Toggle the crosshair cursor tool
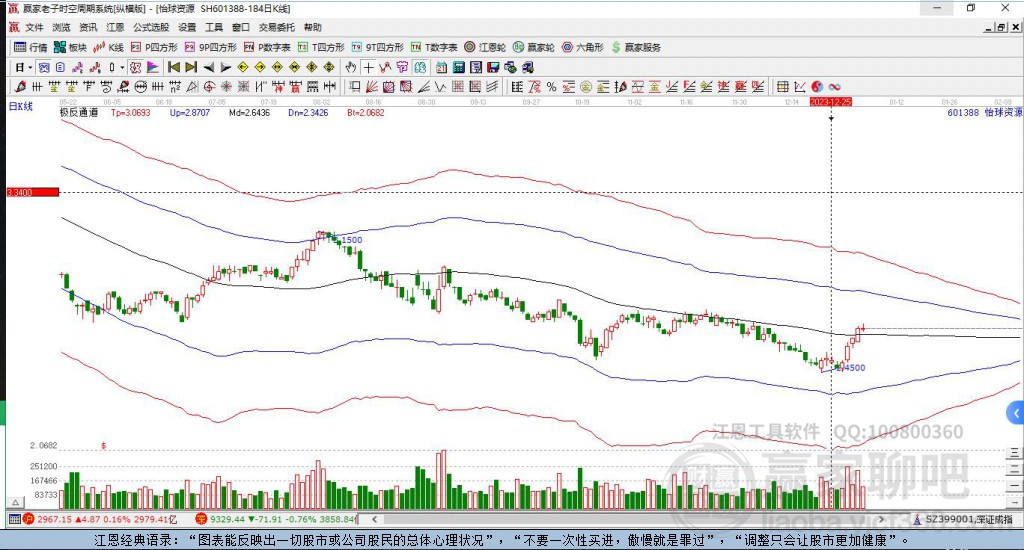This screenshot has width=1024, height=550. tap(368, 67)
